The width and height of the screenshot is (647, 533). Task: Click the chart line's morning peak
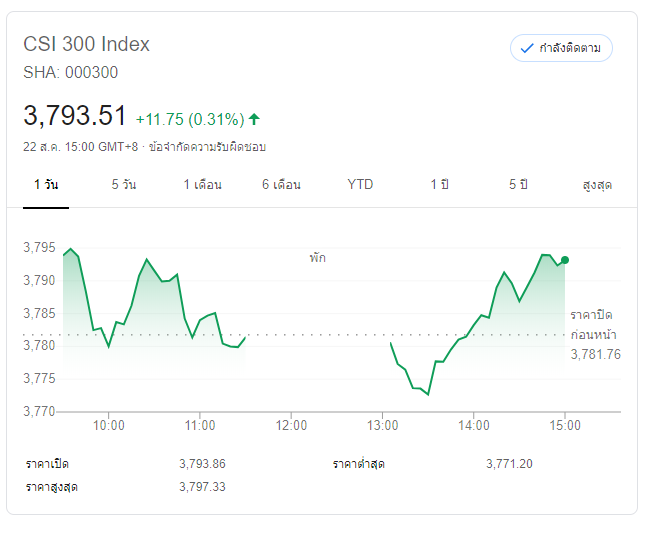point(70,249)
